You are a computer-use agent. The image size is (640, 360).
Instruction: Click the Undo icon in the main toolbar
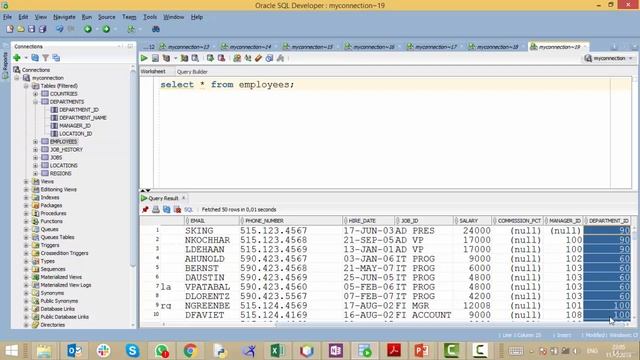point(60,29)
